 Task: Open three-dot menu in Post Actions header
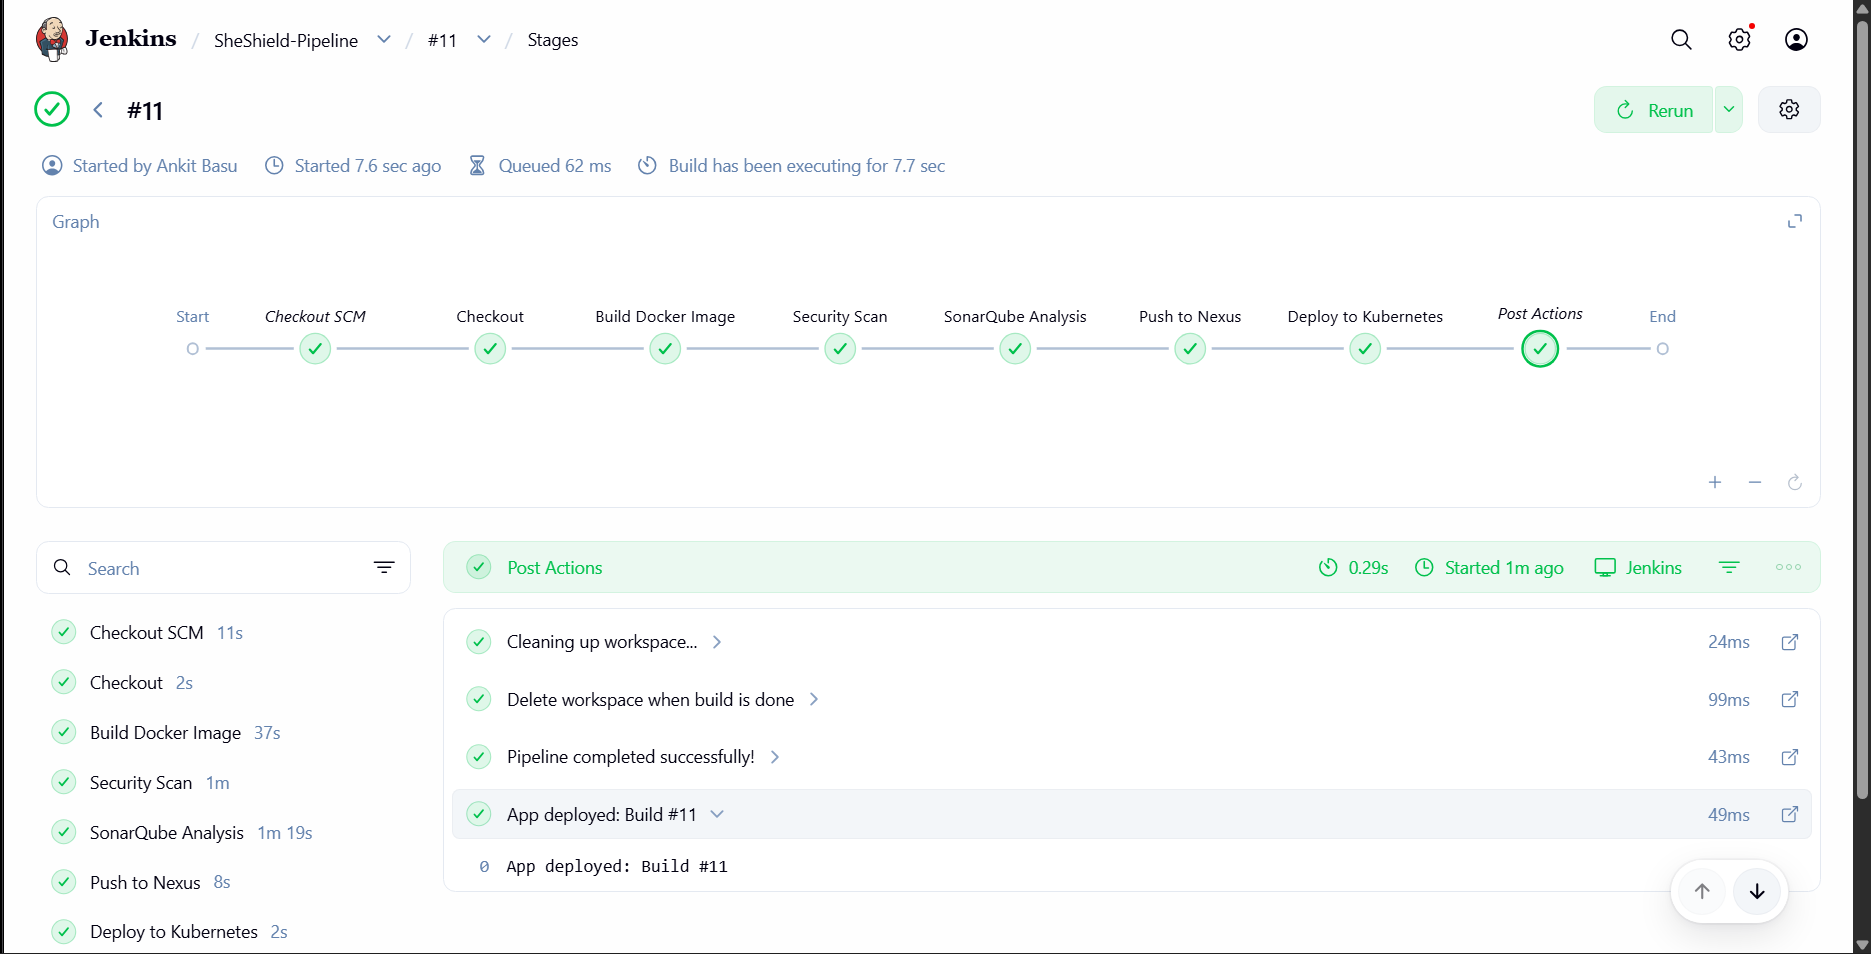1788,567
